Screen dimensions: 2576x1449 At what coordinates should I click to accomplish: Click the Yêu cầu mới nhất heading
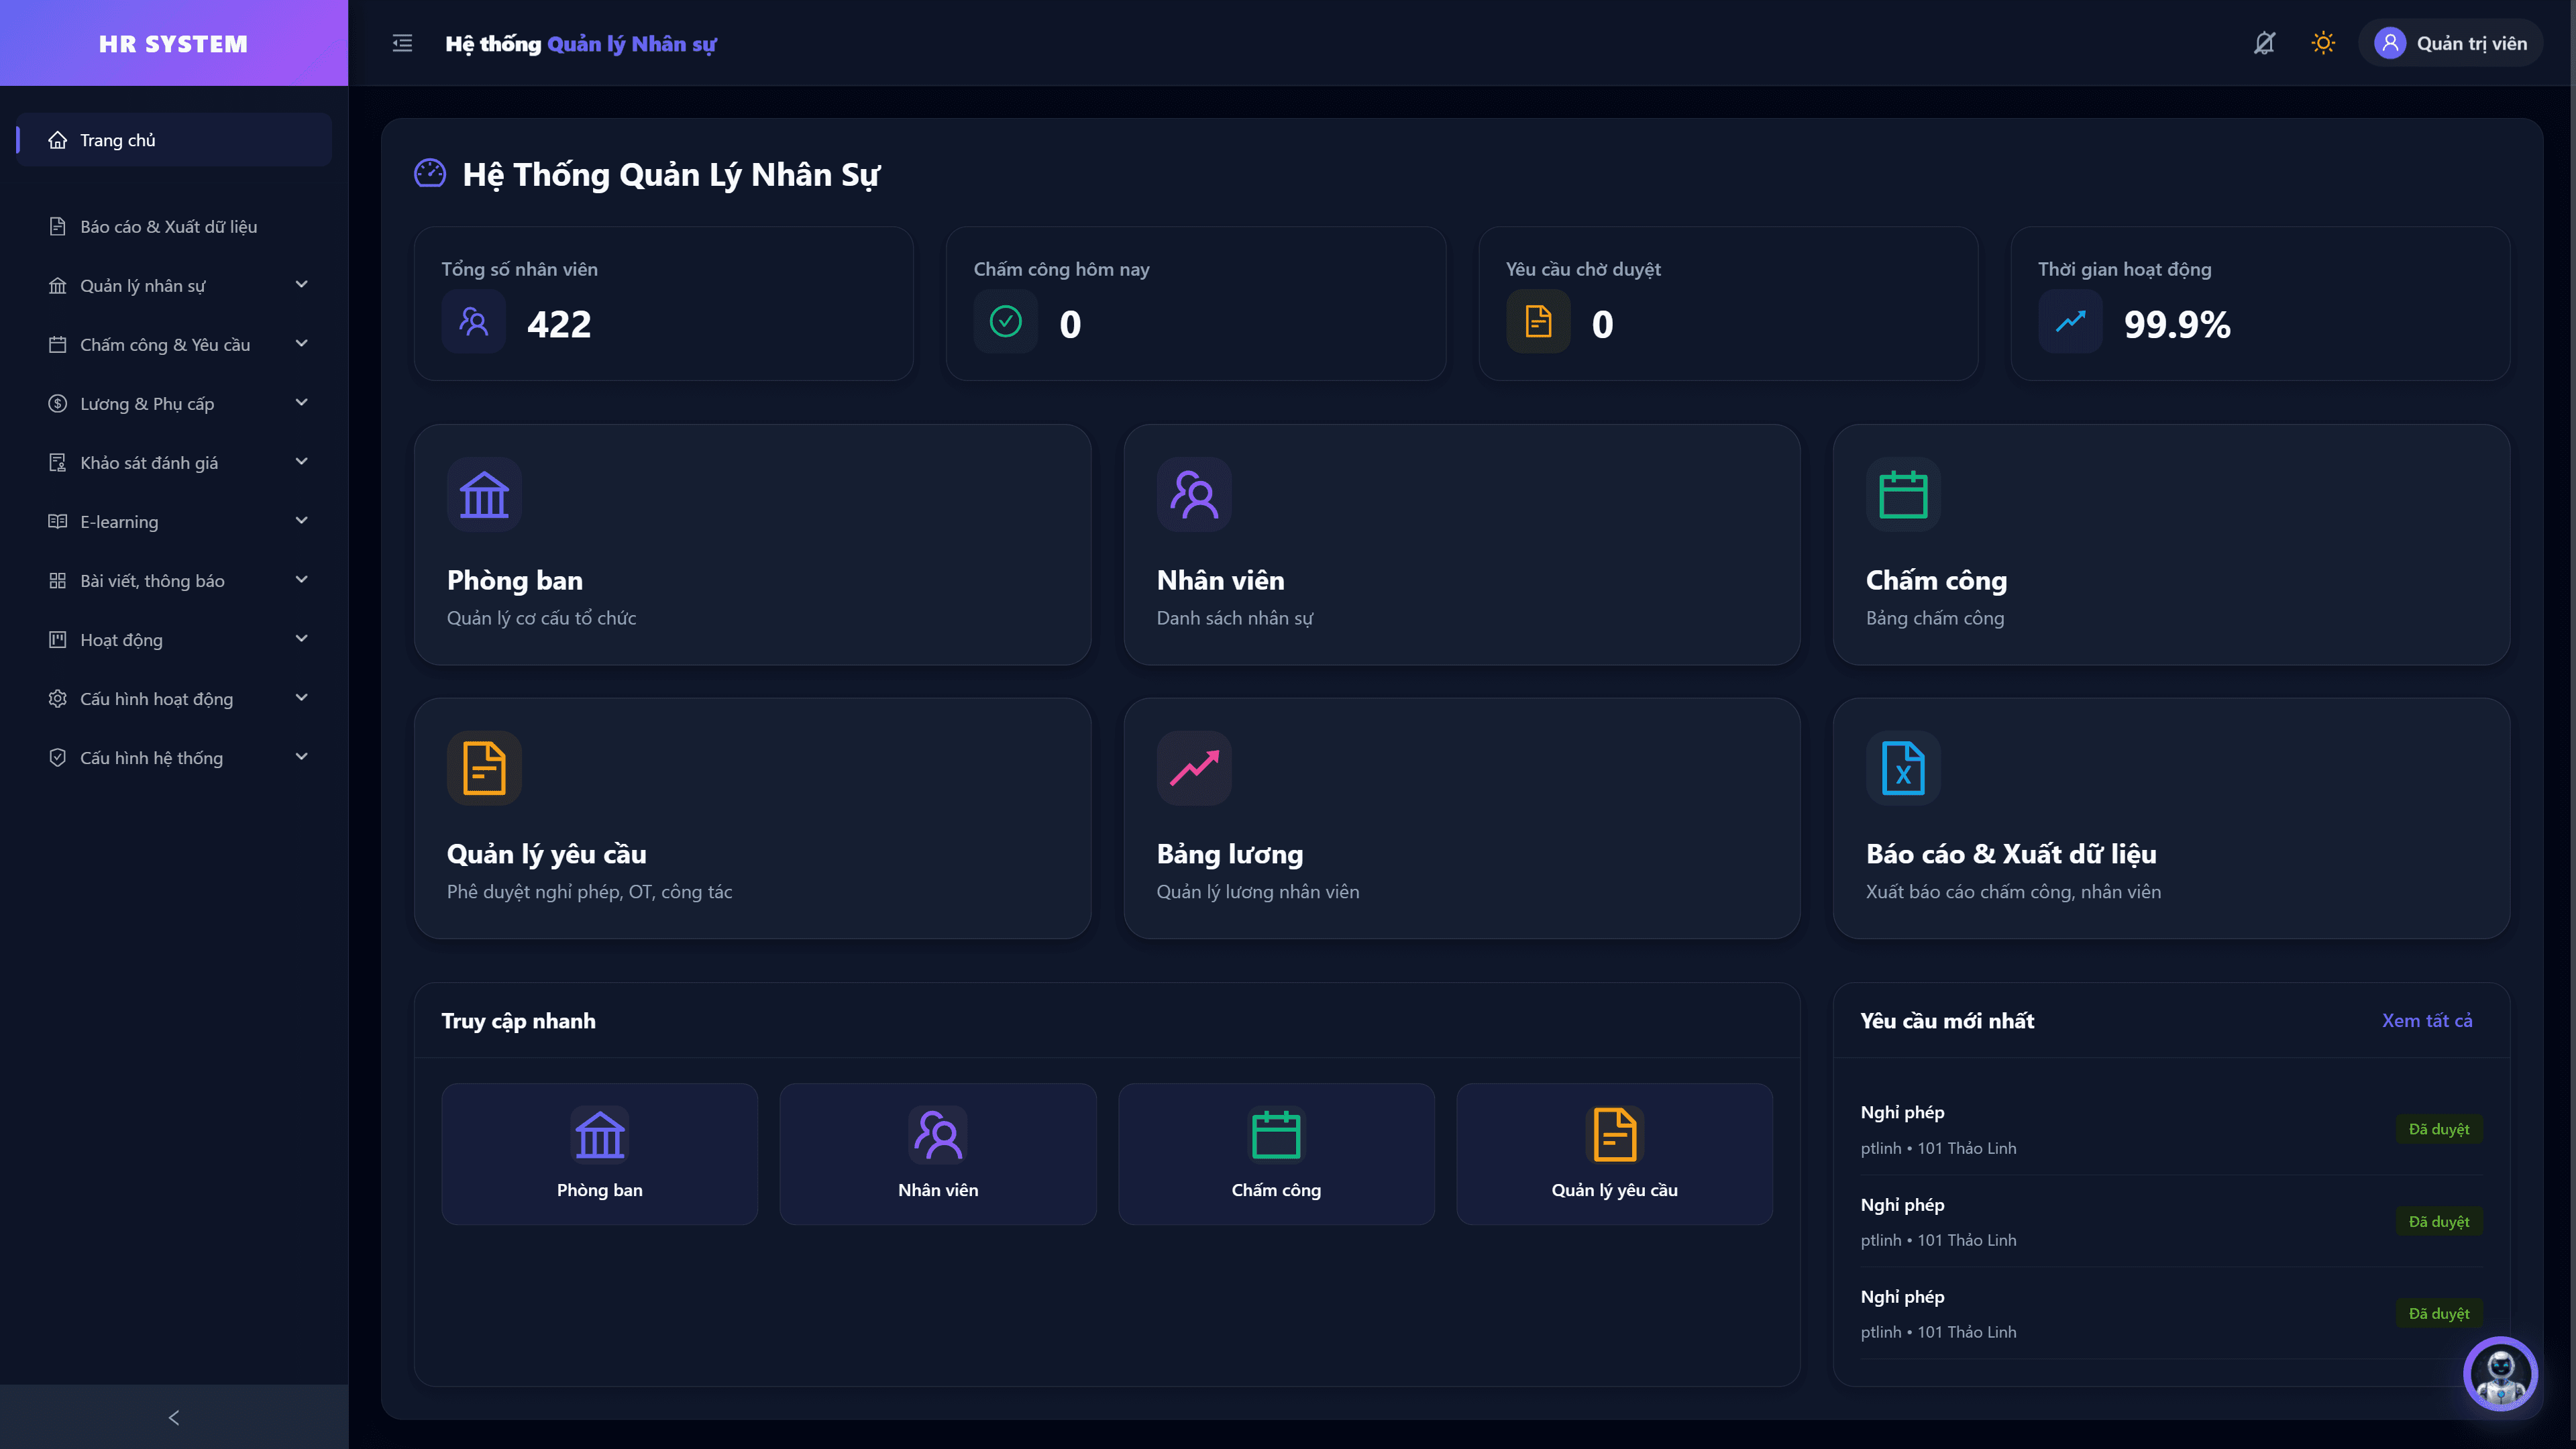tap(1947, 1020)
